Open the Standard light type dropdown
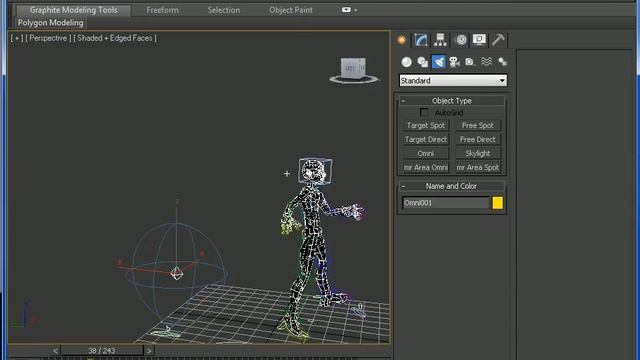This screenshot has height=360, width=640. (453, 80)
